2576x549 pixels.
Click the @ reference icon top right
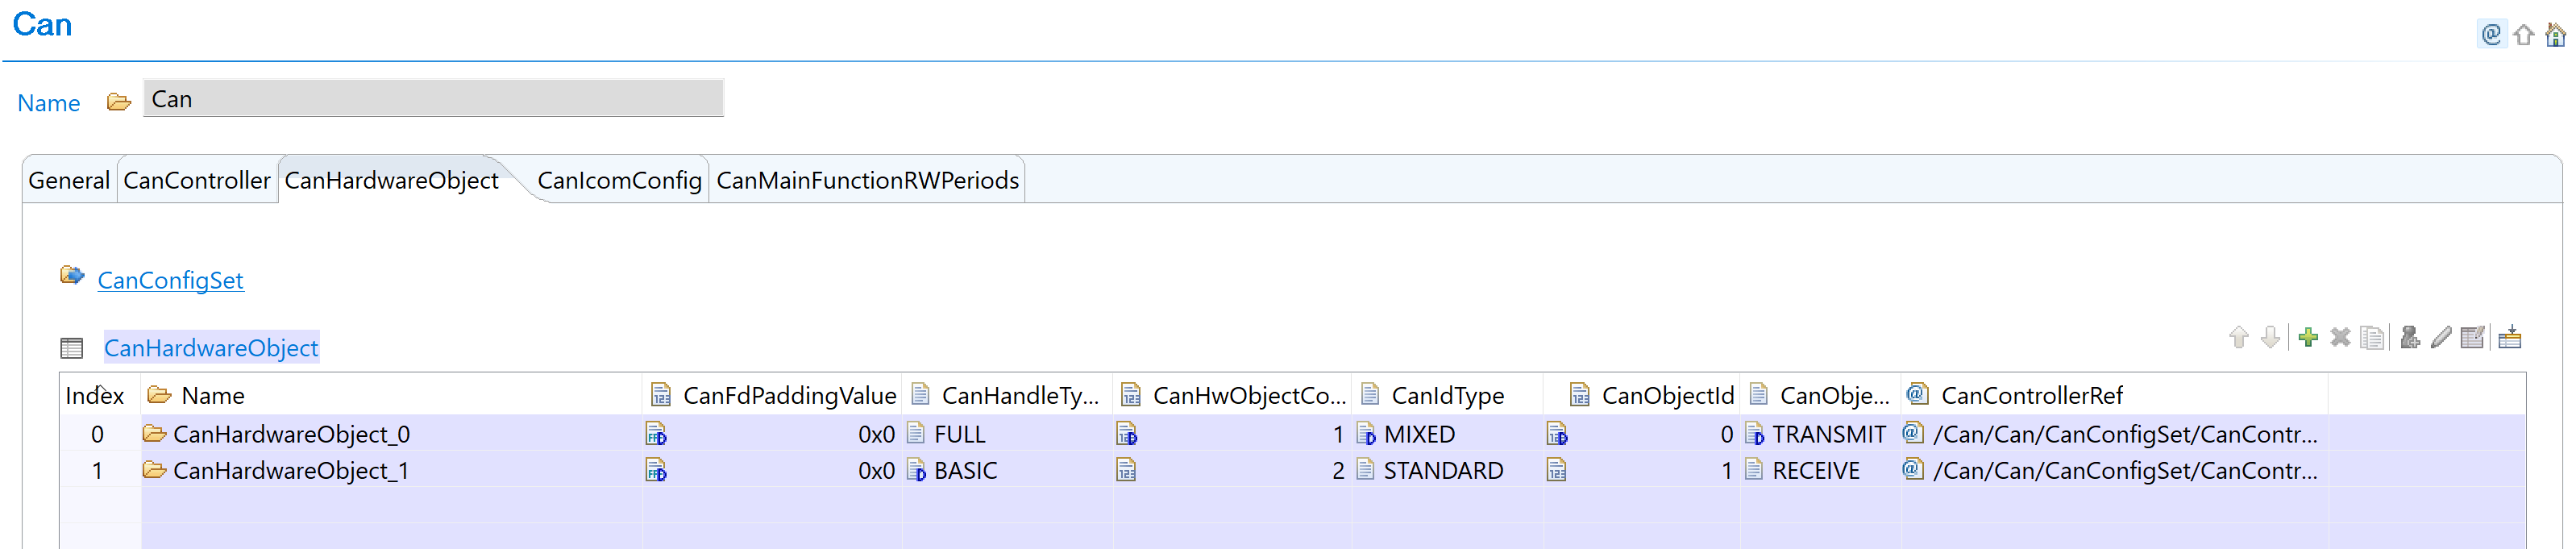pyautogui.click(x=2491, y=36)
